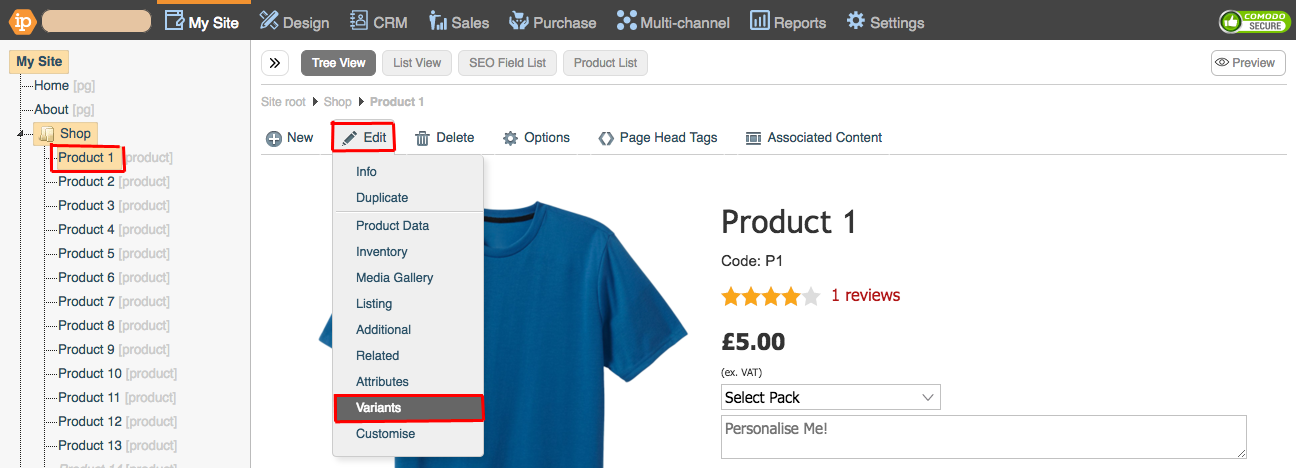Select Media Gallery in the Edit menu

(394, 278)
